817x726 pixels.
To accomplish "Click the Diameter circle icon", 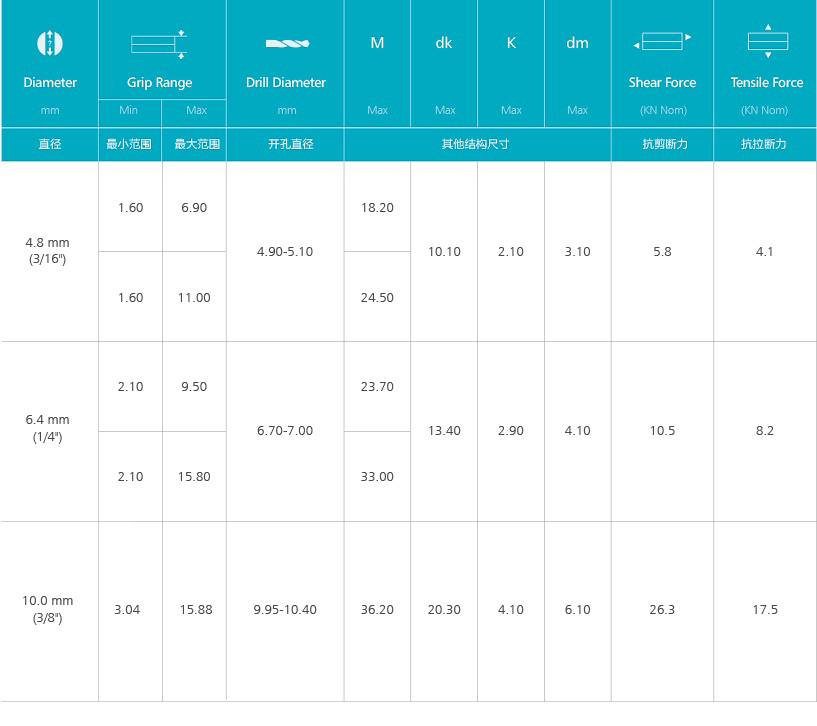I will [50, 43].
